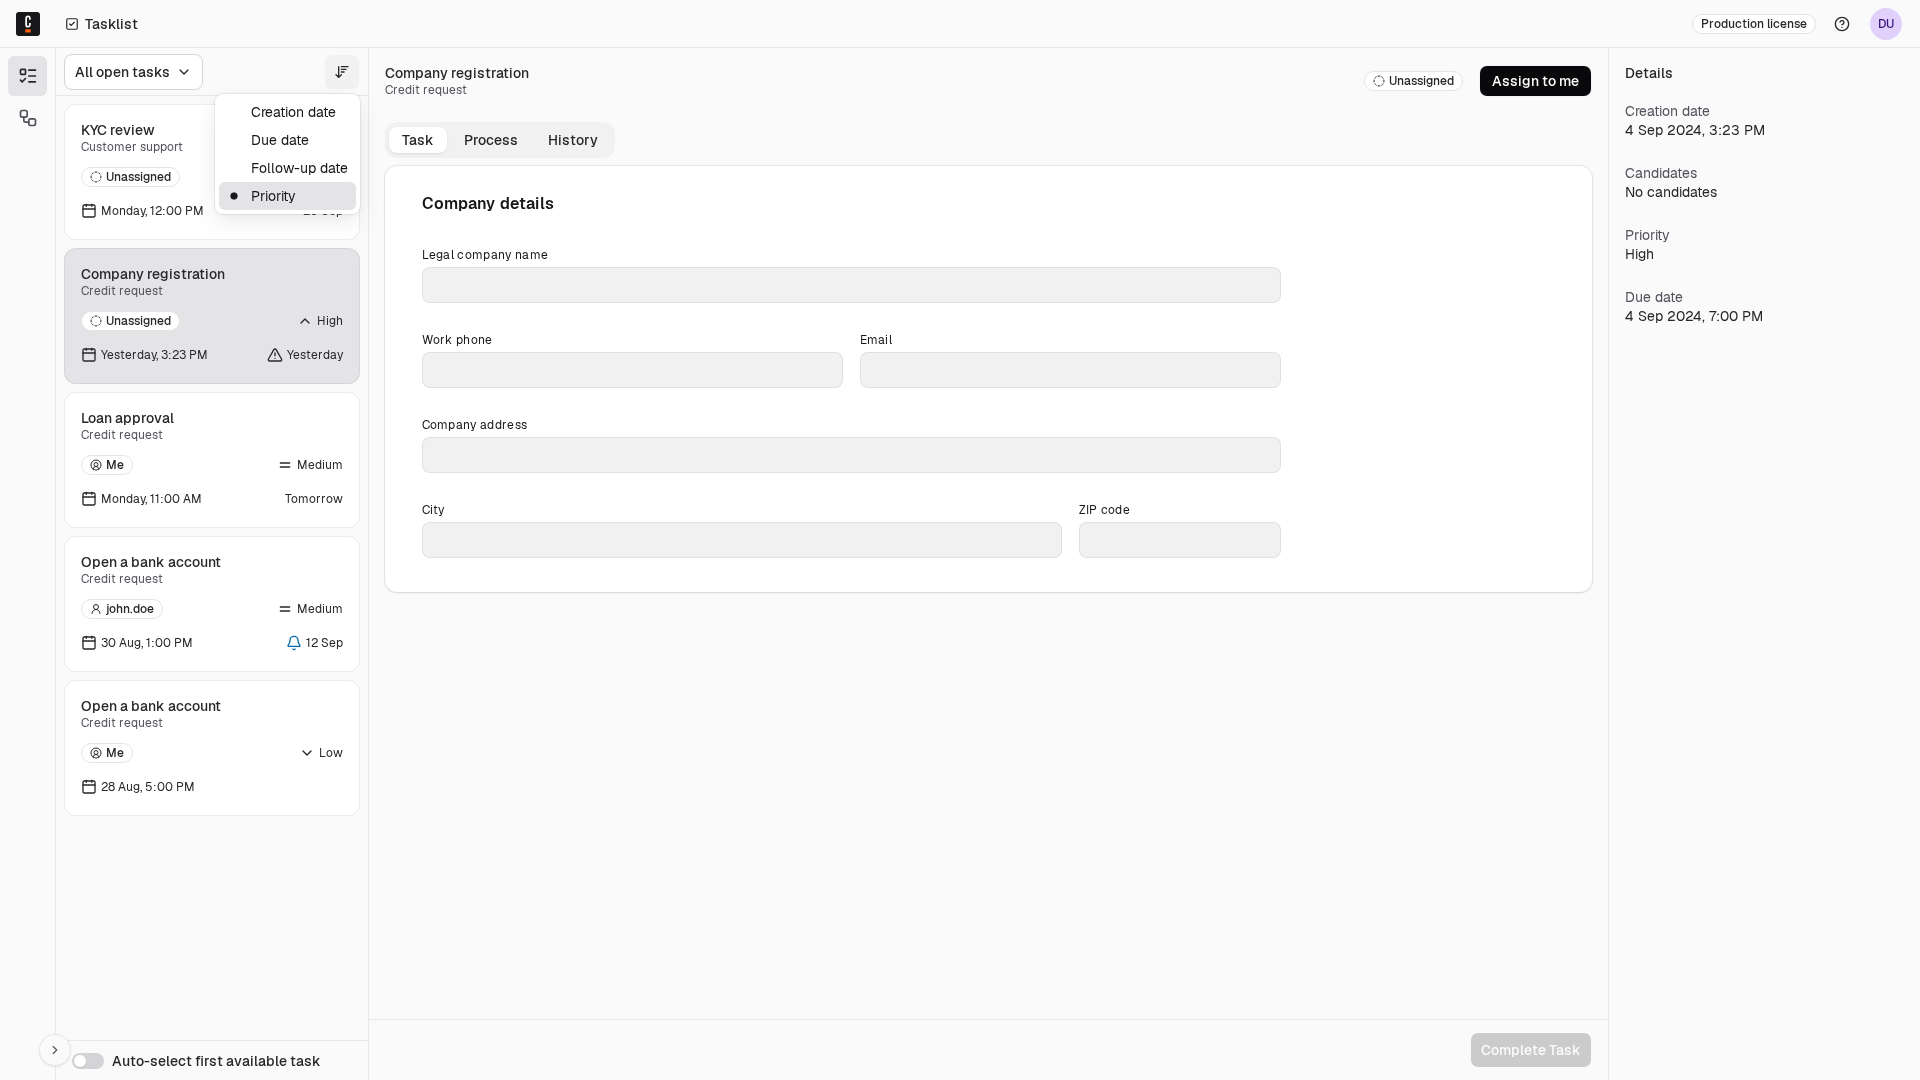Click the overdue warning icon on Company registration
The image size is (1920, 1080).
tap(275, 355)
